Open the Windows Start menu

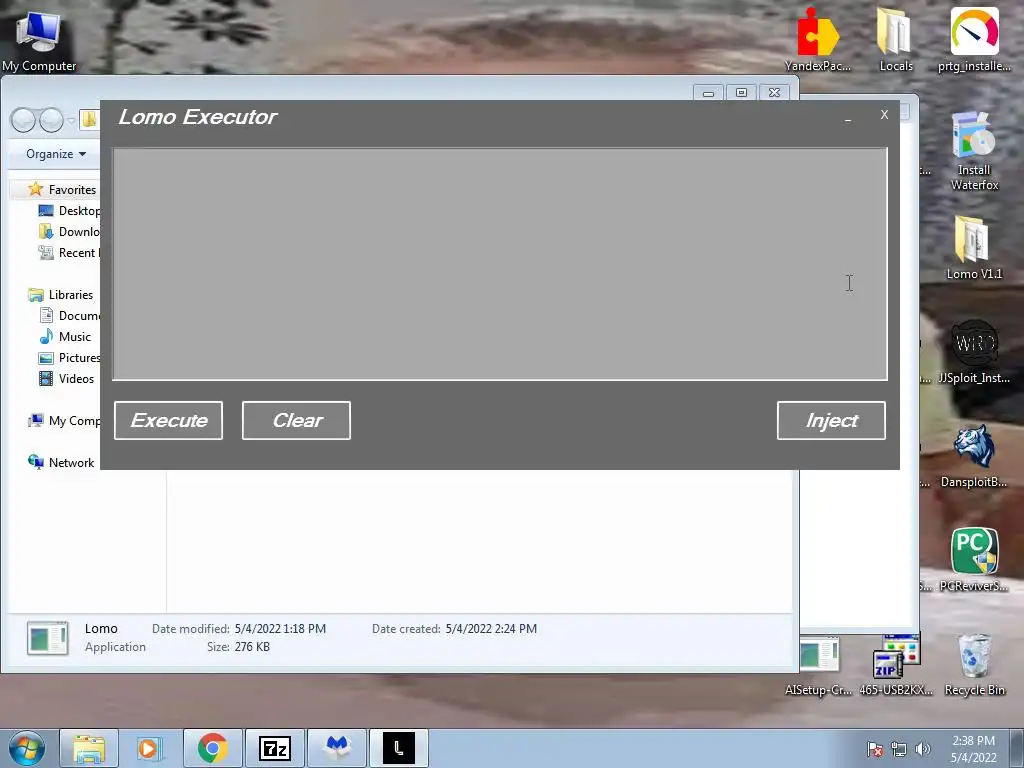coord(27,748)
